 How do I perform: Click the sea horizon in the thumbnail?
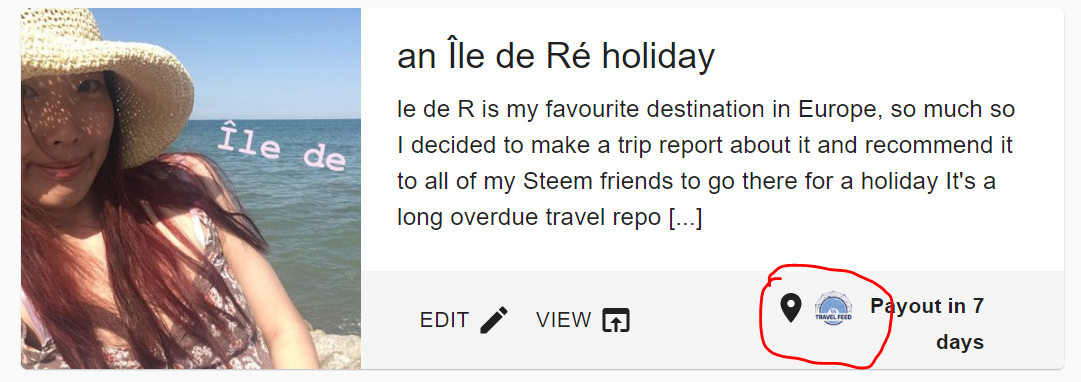pyautogui.click(x=276, y=119)
